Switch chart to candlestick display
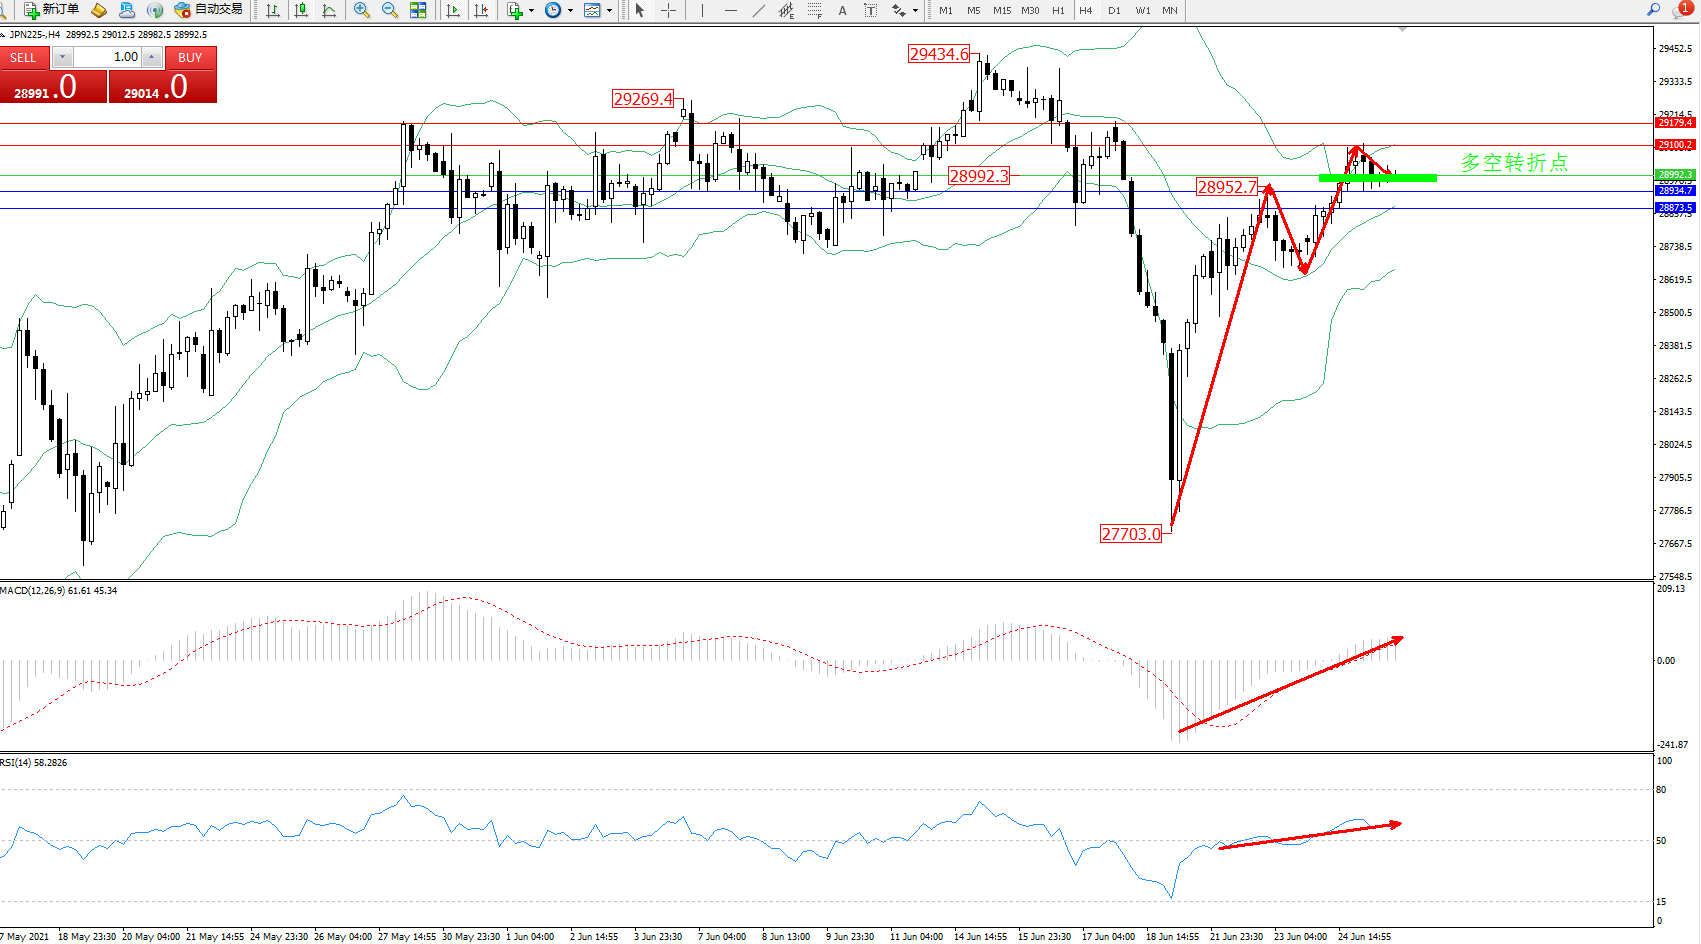This screenshot has height=944, width=1701. click(300, 10)
